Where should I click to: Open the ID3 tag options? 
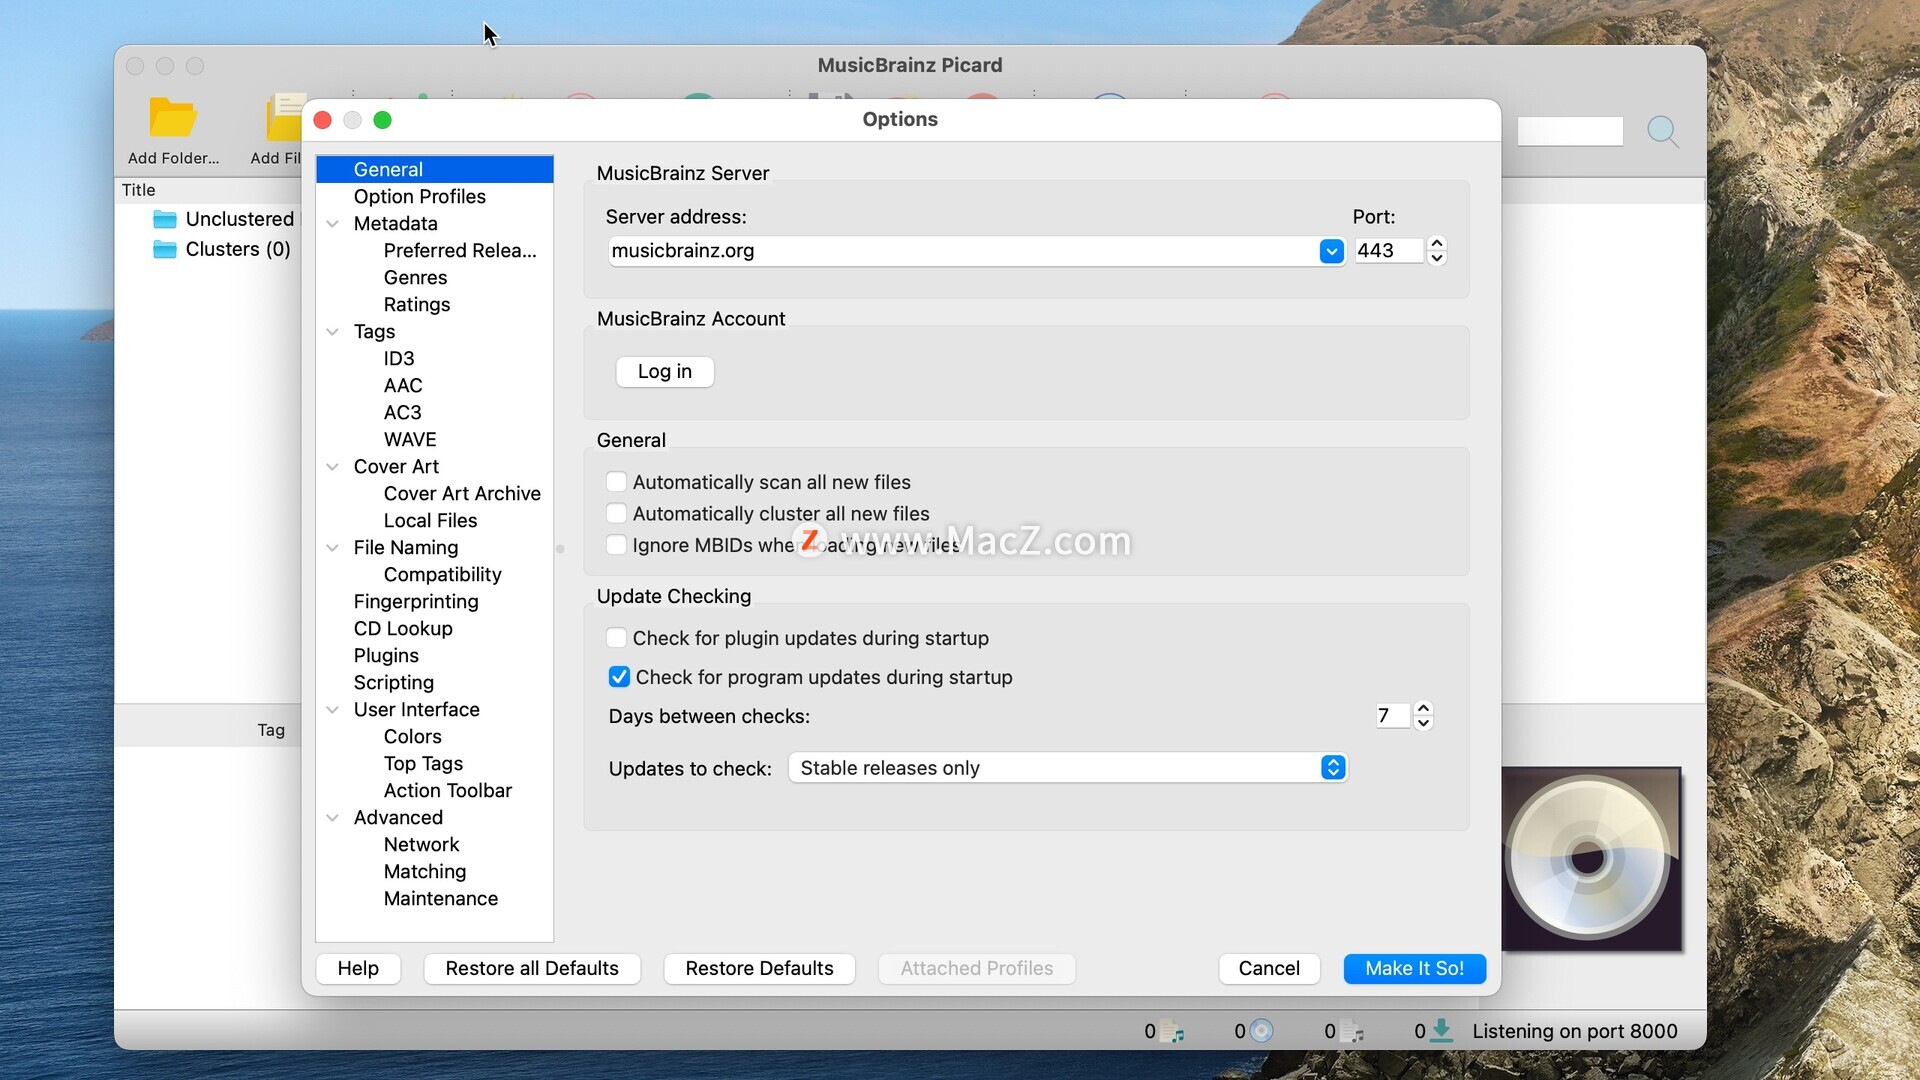[399, 359]
